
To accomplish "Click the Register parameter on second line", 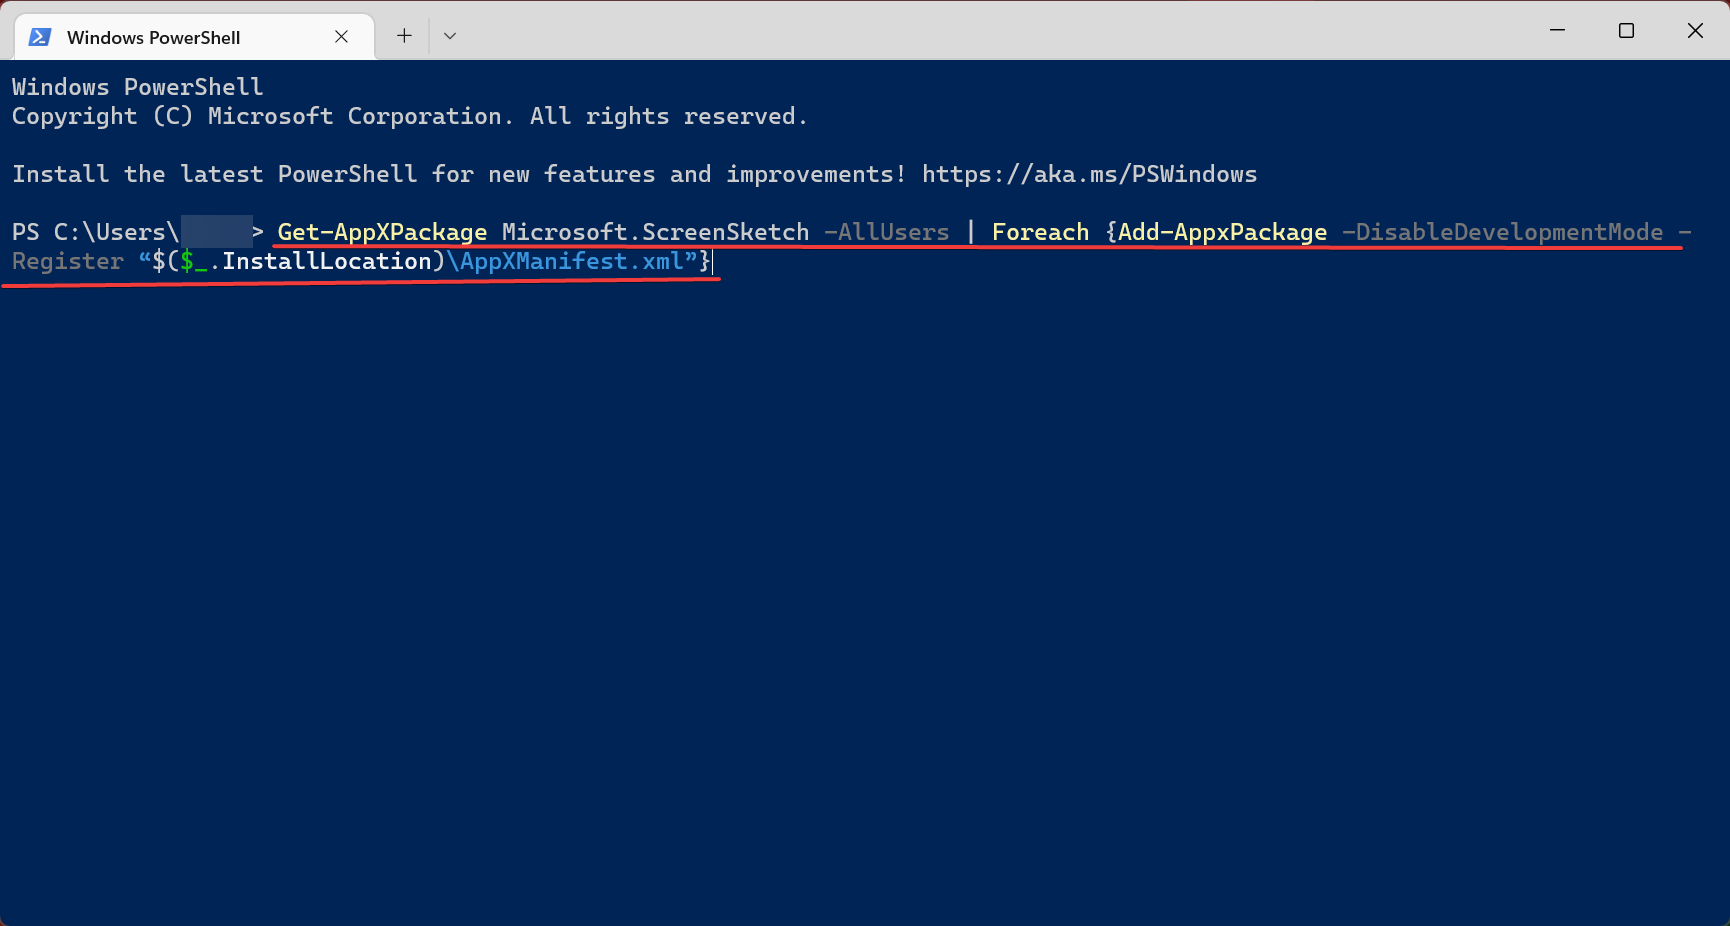I will coord(68,261).
